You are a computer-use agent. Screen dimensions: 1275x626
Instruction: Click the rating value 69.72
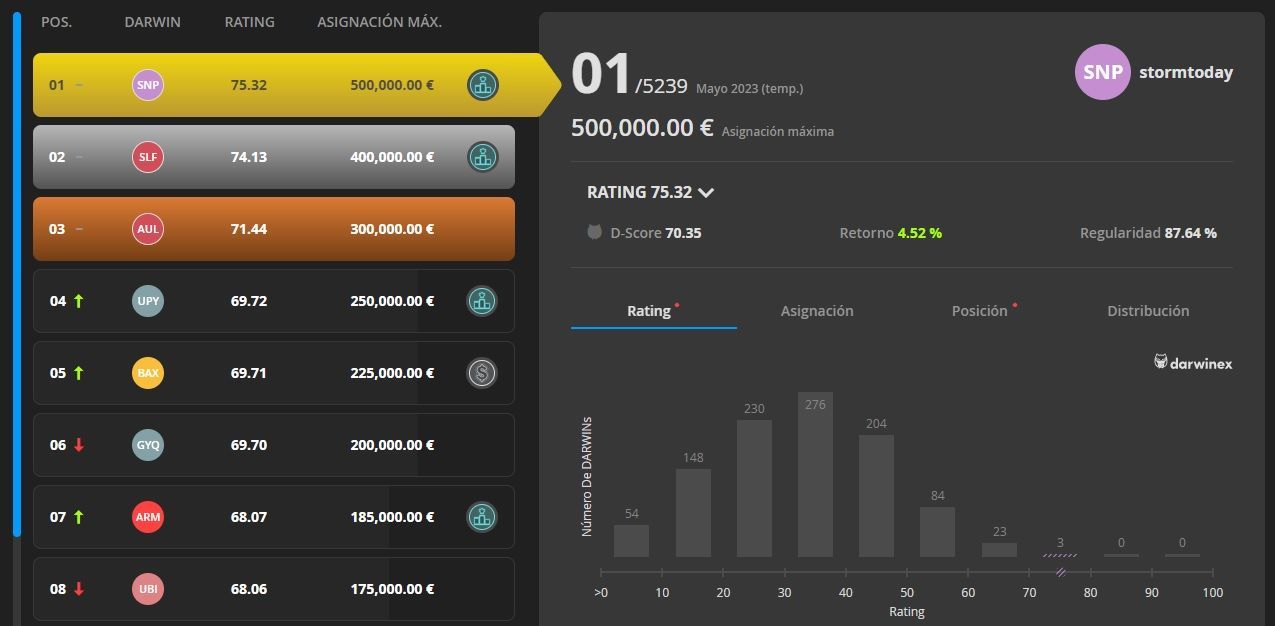(x=249, y=301)
